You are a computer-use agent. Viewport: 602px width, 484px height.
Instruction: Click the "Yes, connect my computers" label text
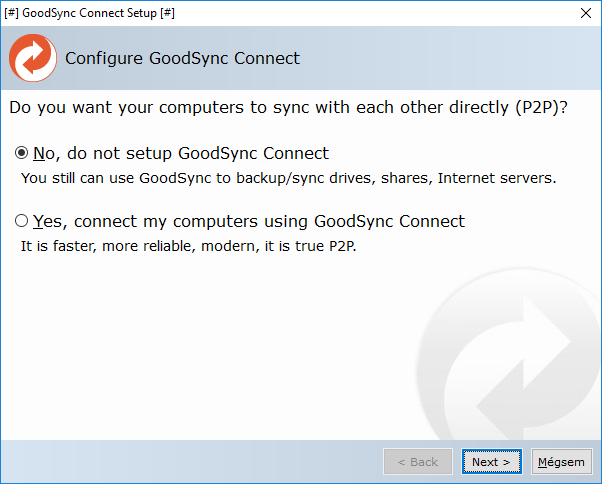[249, 222]
